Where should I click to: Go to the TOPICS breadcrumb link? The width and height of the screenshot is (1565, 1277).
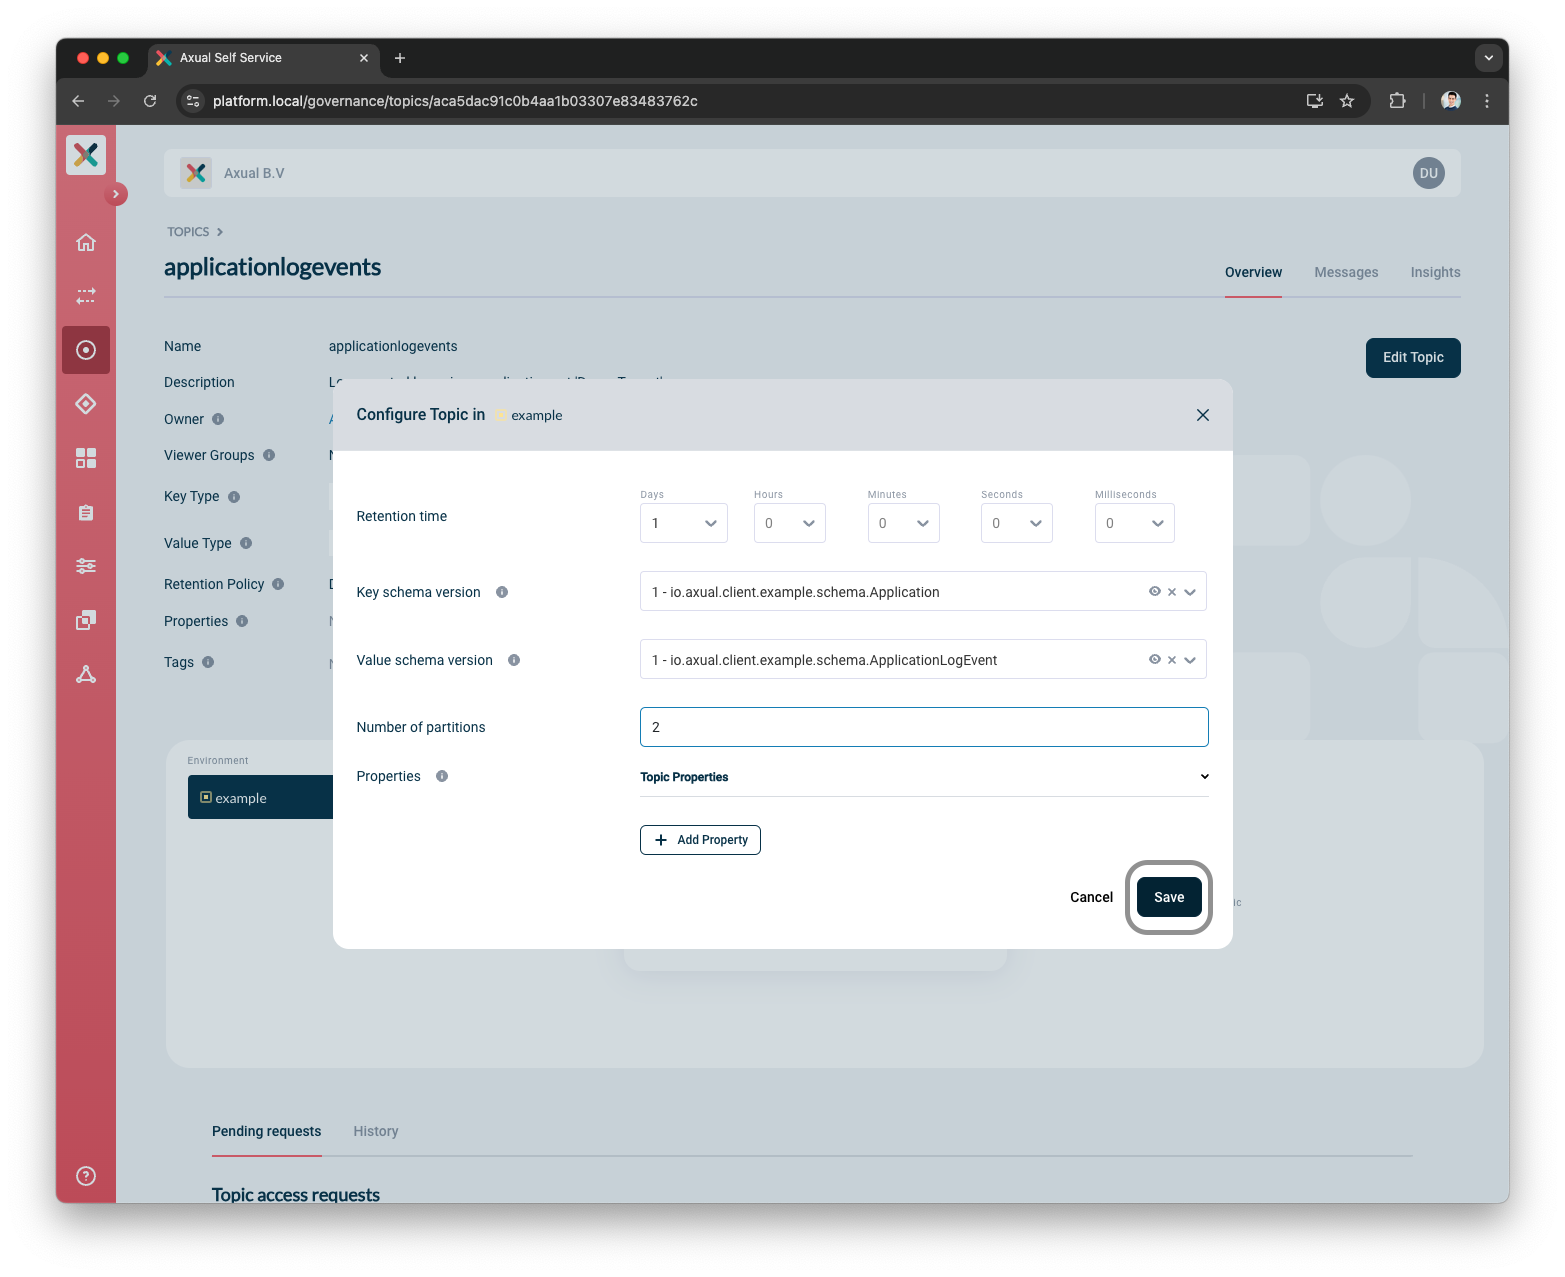pyautogui.click(x=188, y=231)
